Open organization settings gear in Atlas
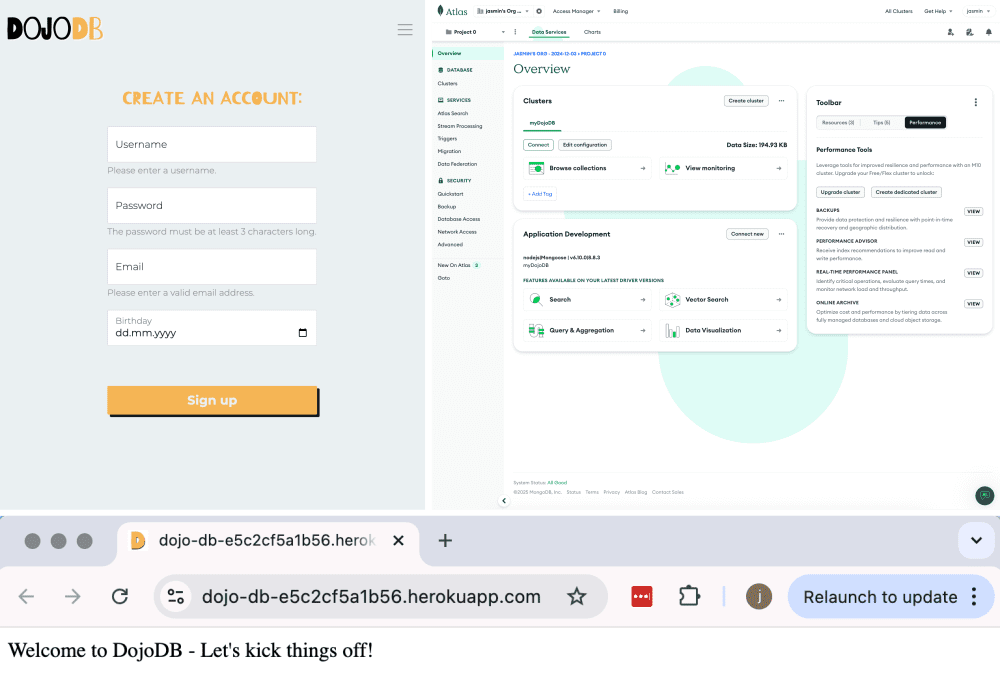The width and height of the screenshot is (1000, 681). click(x=539, y=11)
